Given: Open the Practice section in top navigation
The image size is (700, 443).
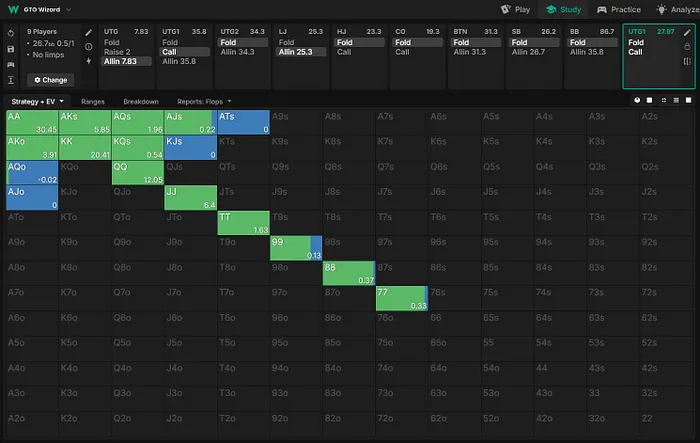Looking at the screenshot, I should pos(619,9).
